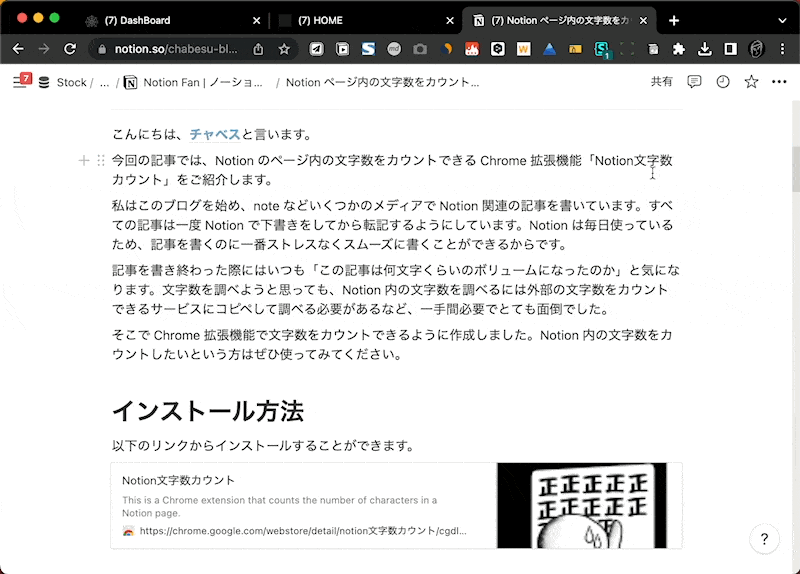
Task: Reload the current Notion page
Action: click(70, 49)
